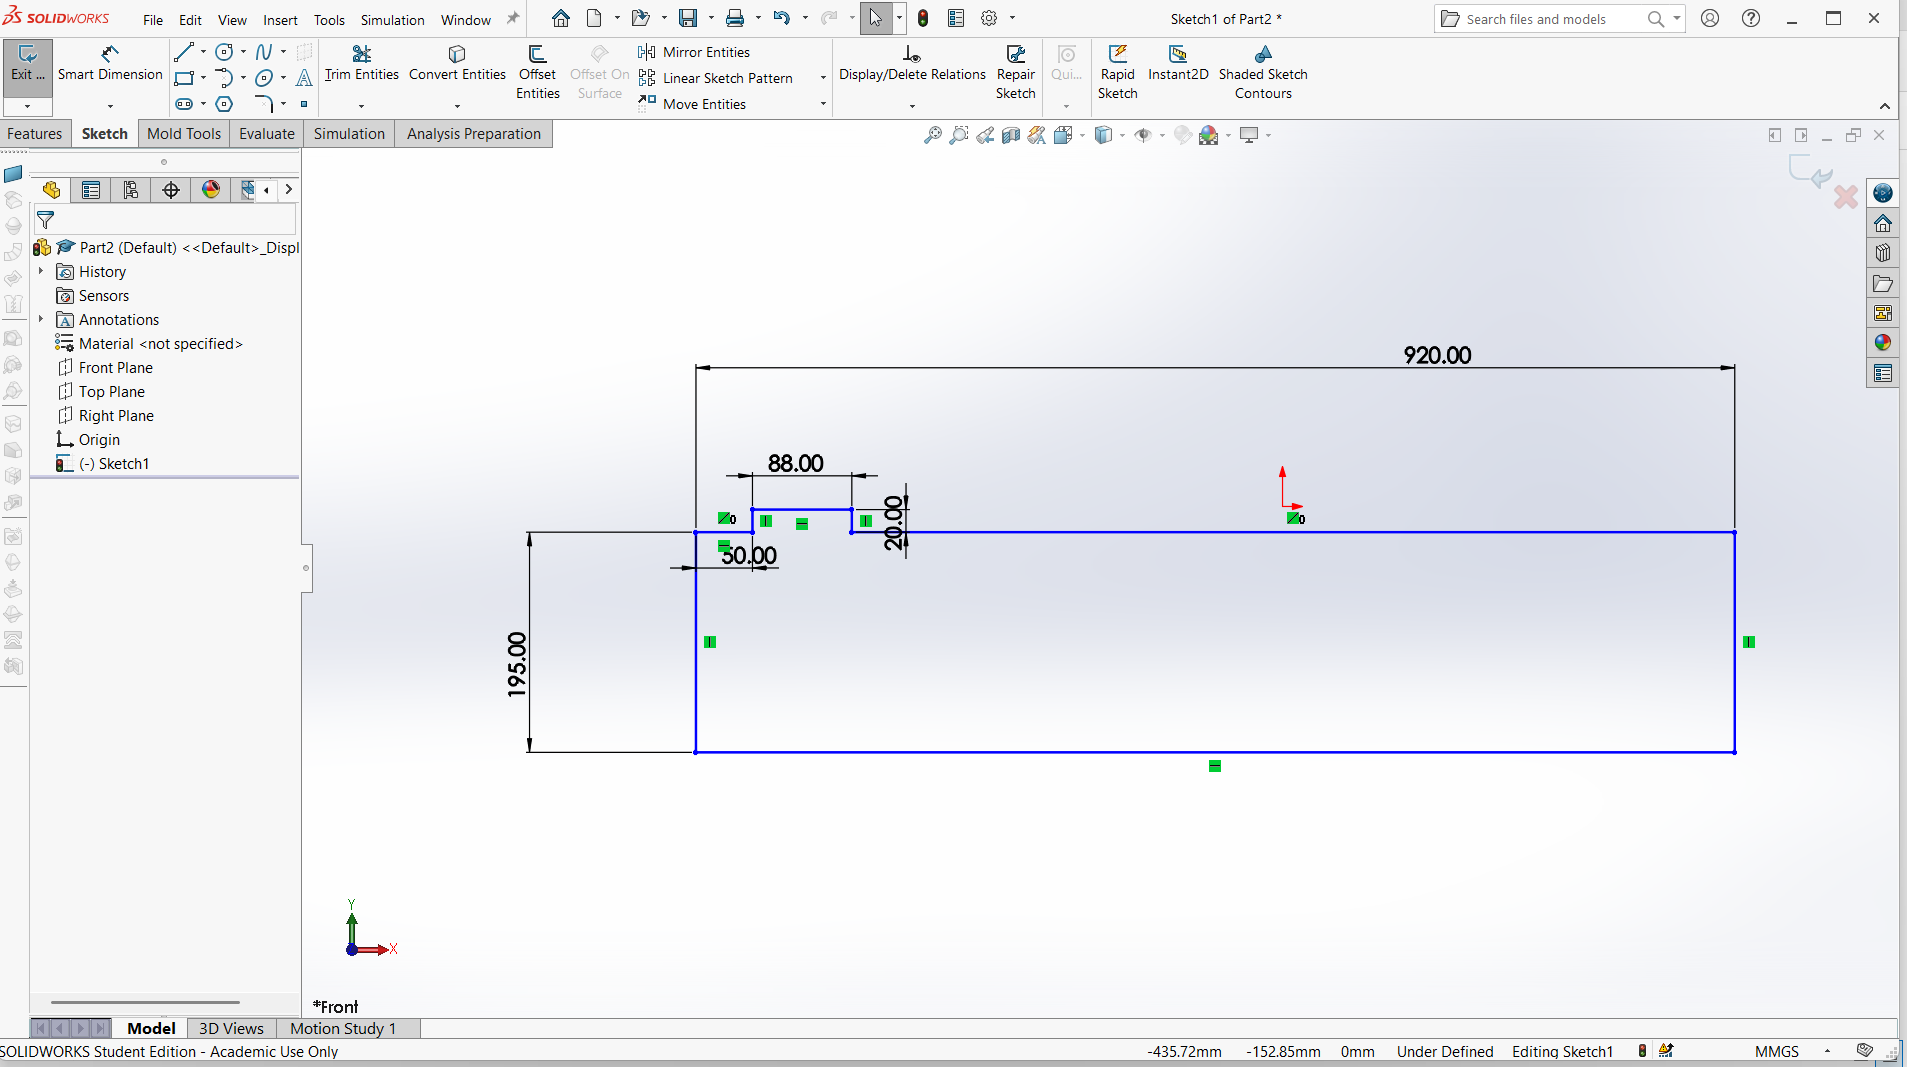Click the Exit Sketch button
The image size is (1907, 1067).
tap(27, 64)
